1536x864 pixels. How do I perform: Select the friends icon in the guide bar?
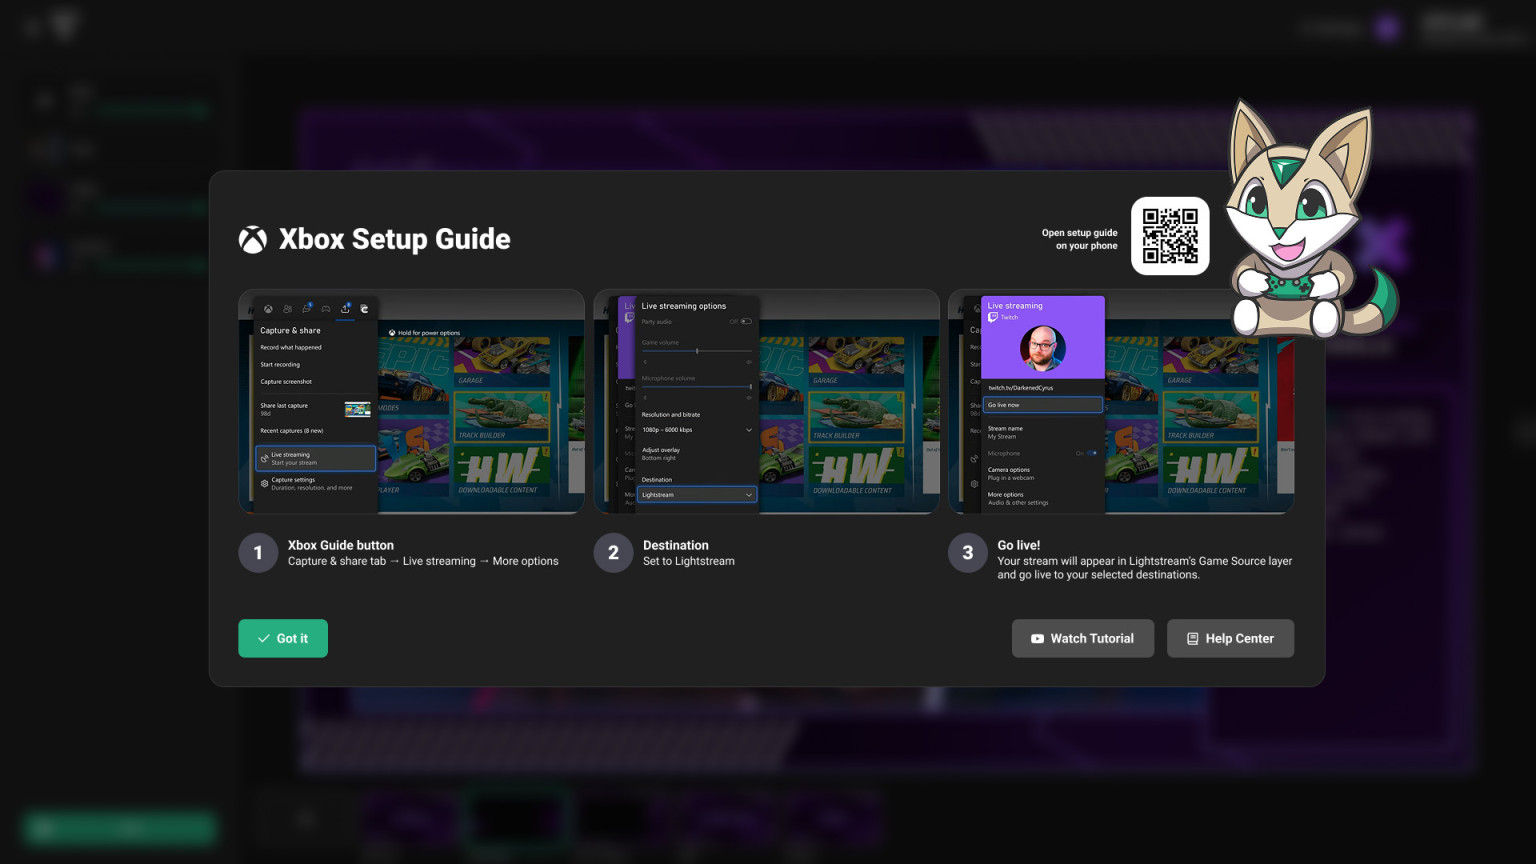pyautogui.click(x=287, y=309)
